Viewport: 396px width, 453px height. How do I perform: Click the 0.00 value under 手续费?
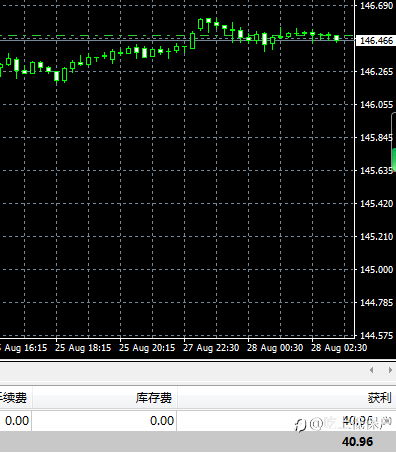coord(17,421)
